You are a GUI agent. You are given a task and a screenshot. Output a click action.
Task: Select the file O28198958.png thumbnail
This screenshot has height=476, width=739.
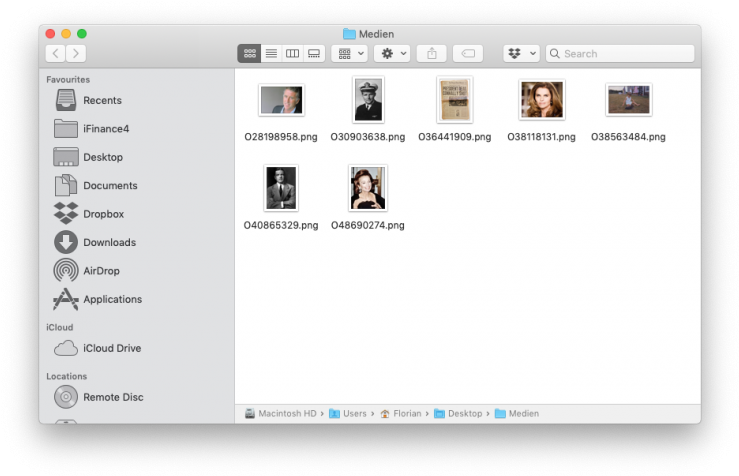281,100
